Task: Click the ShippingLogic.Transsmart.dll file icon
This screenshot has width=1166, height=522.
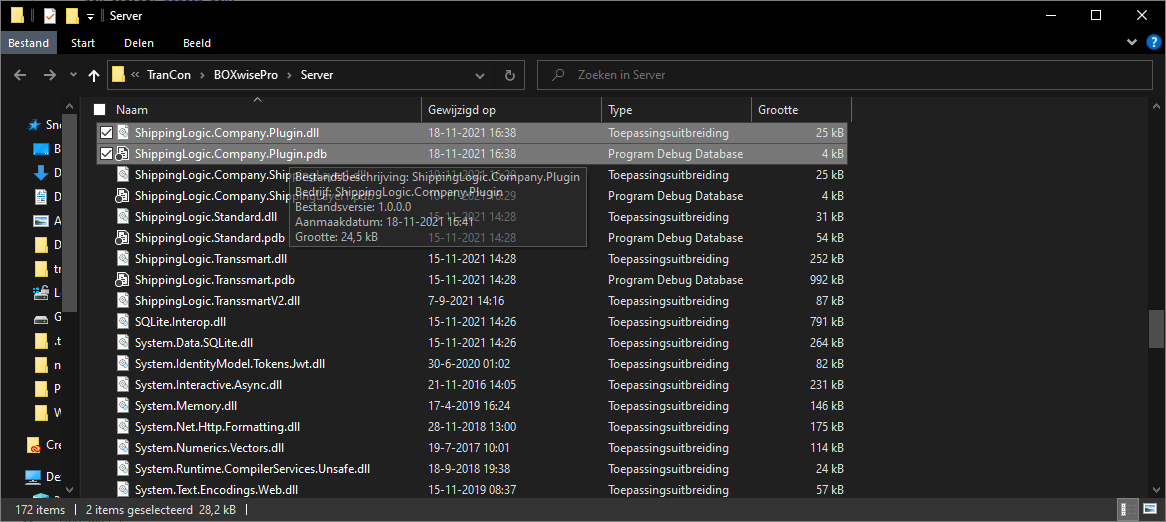Action: pyautogui.click(x=123, y=259)
